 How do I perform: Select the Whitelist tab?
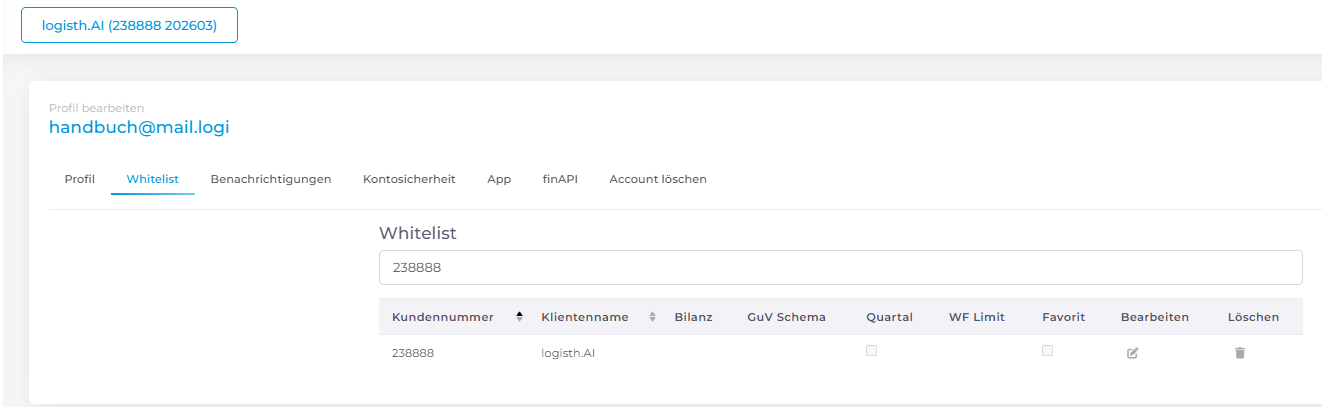tap(153, 179)
